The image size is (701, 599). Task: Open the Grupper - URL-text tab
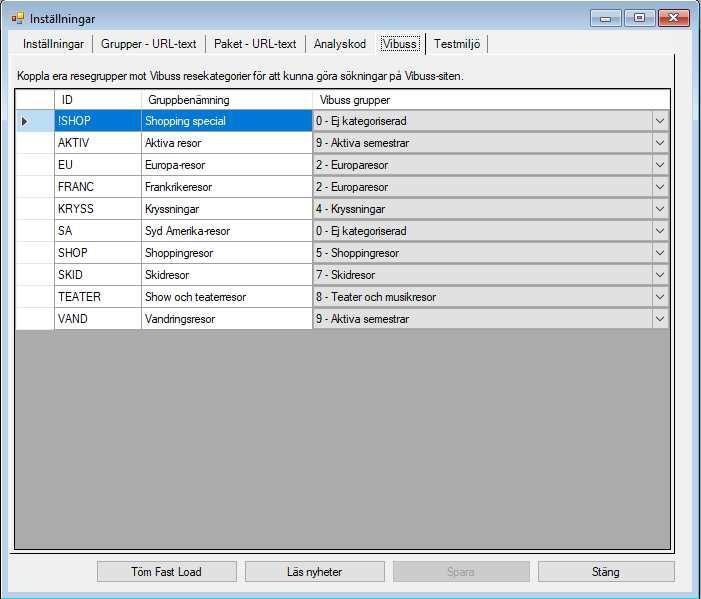pyautogui.click(x=148, y=44)
